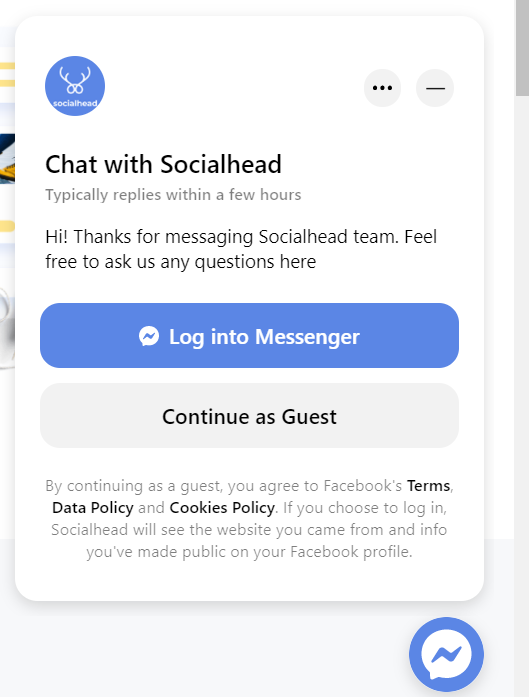Click the white cup image at left edge
Image resolution: width=529 pixels, height=697 pixels.
pyautogui.click(x=8, y=329)
